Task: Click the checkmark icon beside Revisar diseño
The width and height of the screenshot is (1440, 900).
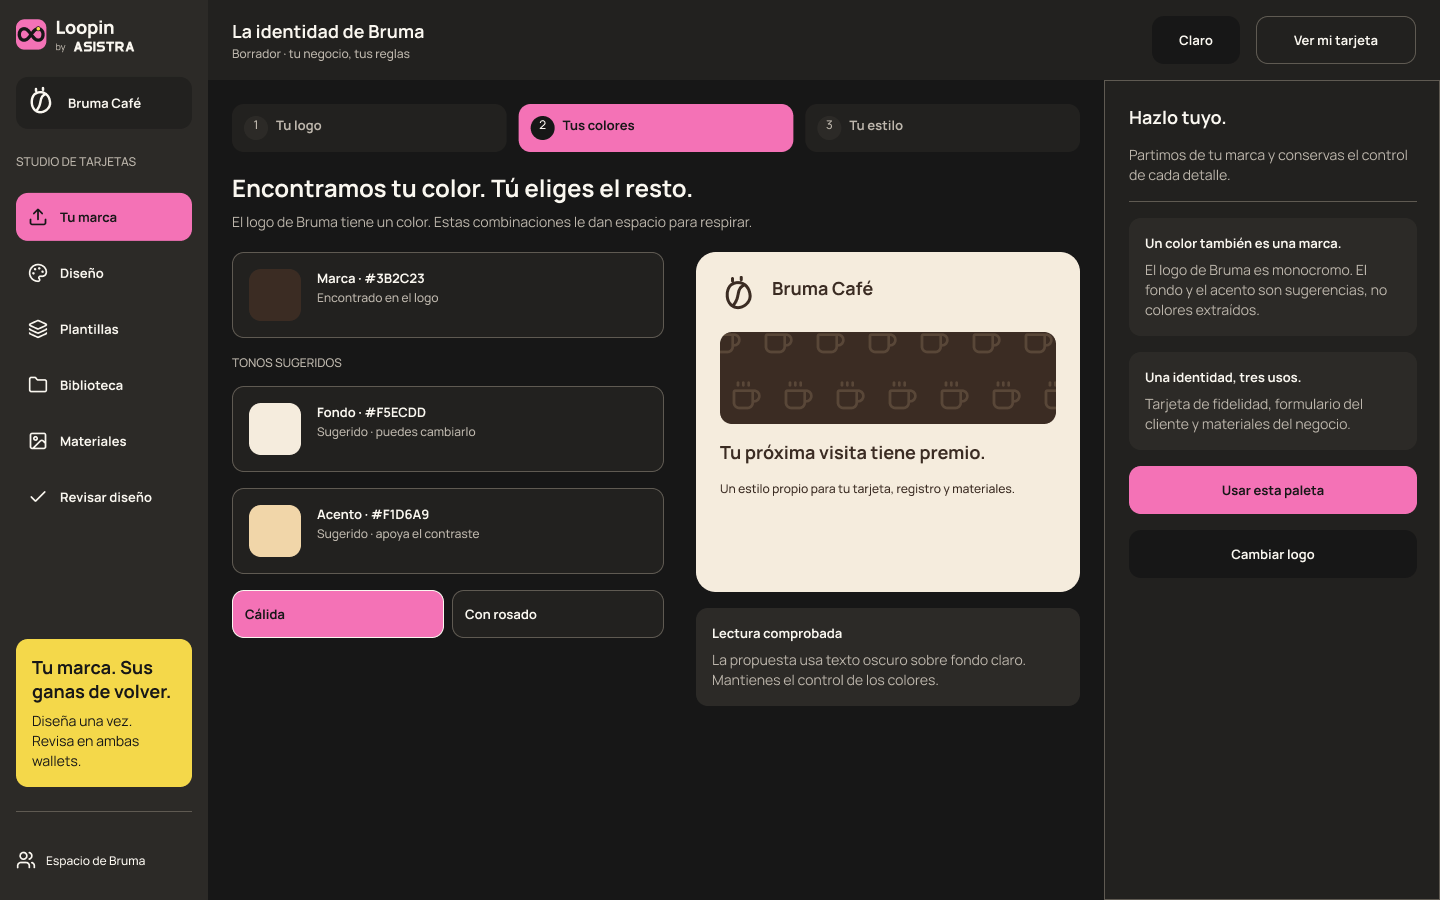Action: coord(38,497)
